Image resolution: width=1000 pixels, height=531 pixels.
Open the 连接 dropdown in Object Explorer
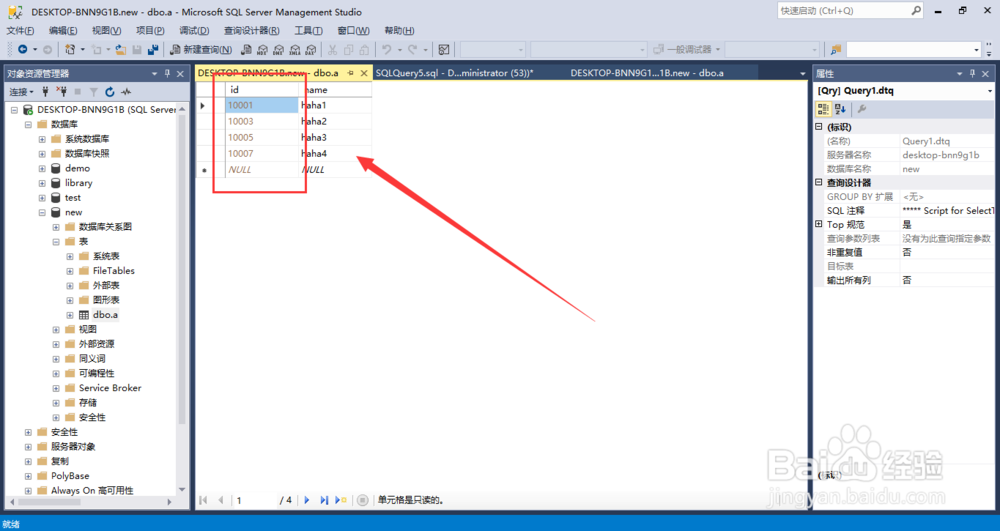[x=21, y=92]
